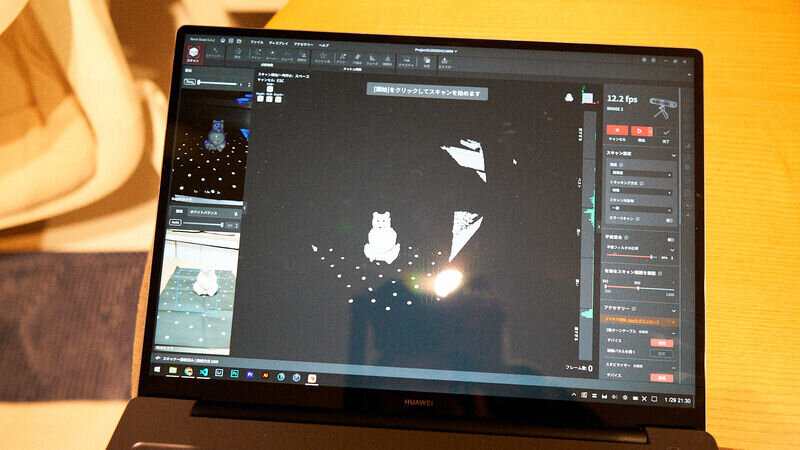800x450 pixels.
Task: Click the taskbar clock
Action: [678, 401]
